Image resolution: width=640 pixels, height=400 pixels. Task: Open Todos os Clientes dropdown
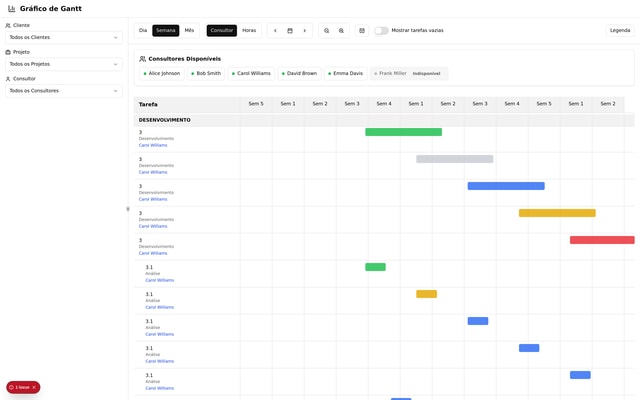tap(64, 38)
